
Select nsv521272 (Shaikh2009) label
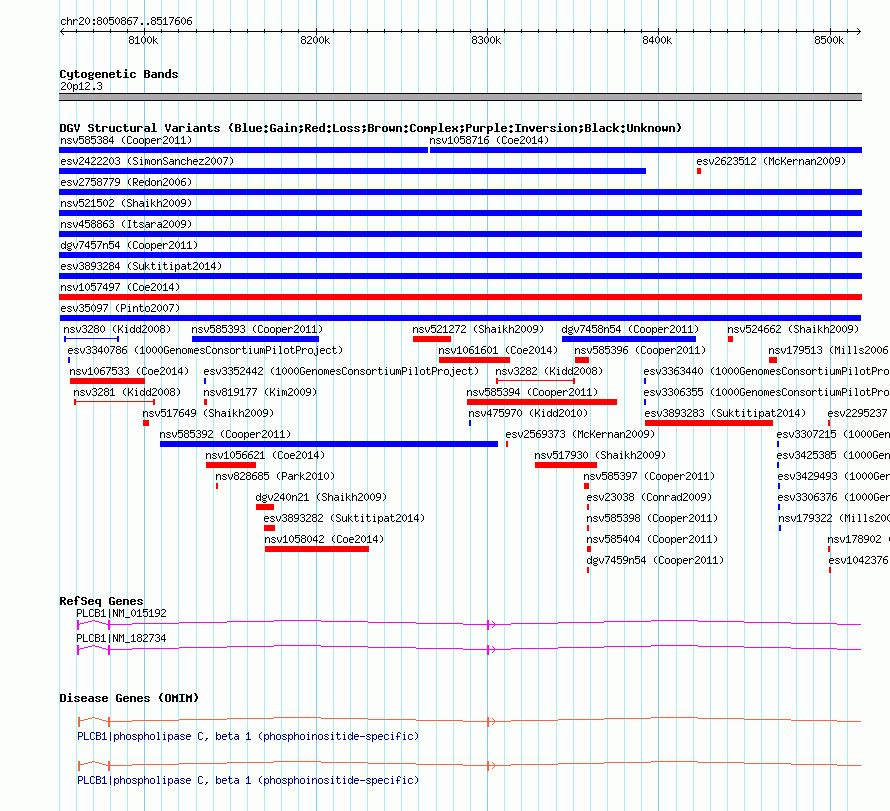(478, 329)
